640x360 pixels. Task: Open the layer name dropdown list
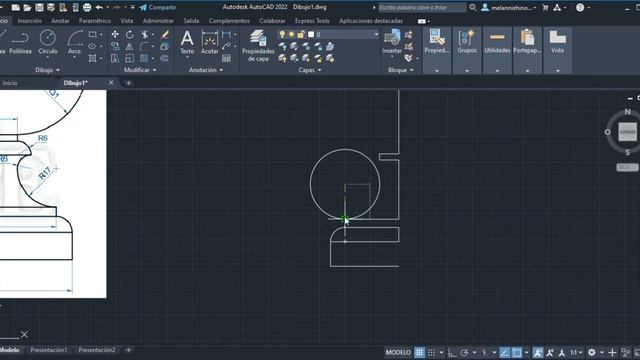[376, 34]
